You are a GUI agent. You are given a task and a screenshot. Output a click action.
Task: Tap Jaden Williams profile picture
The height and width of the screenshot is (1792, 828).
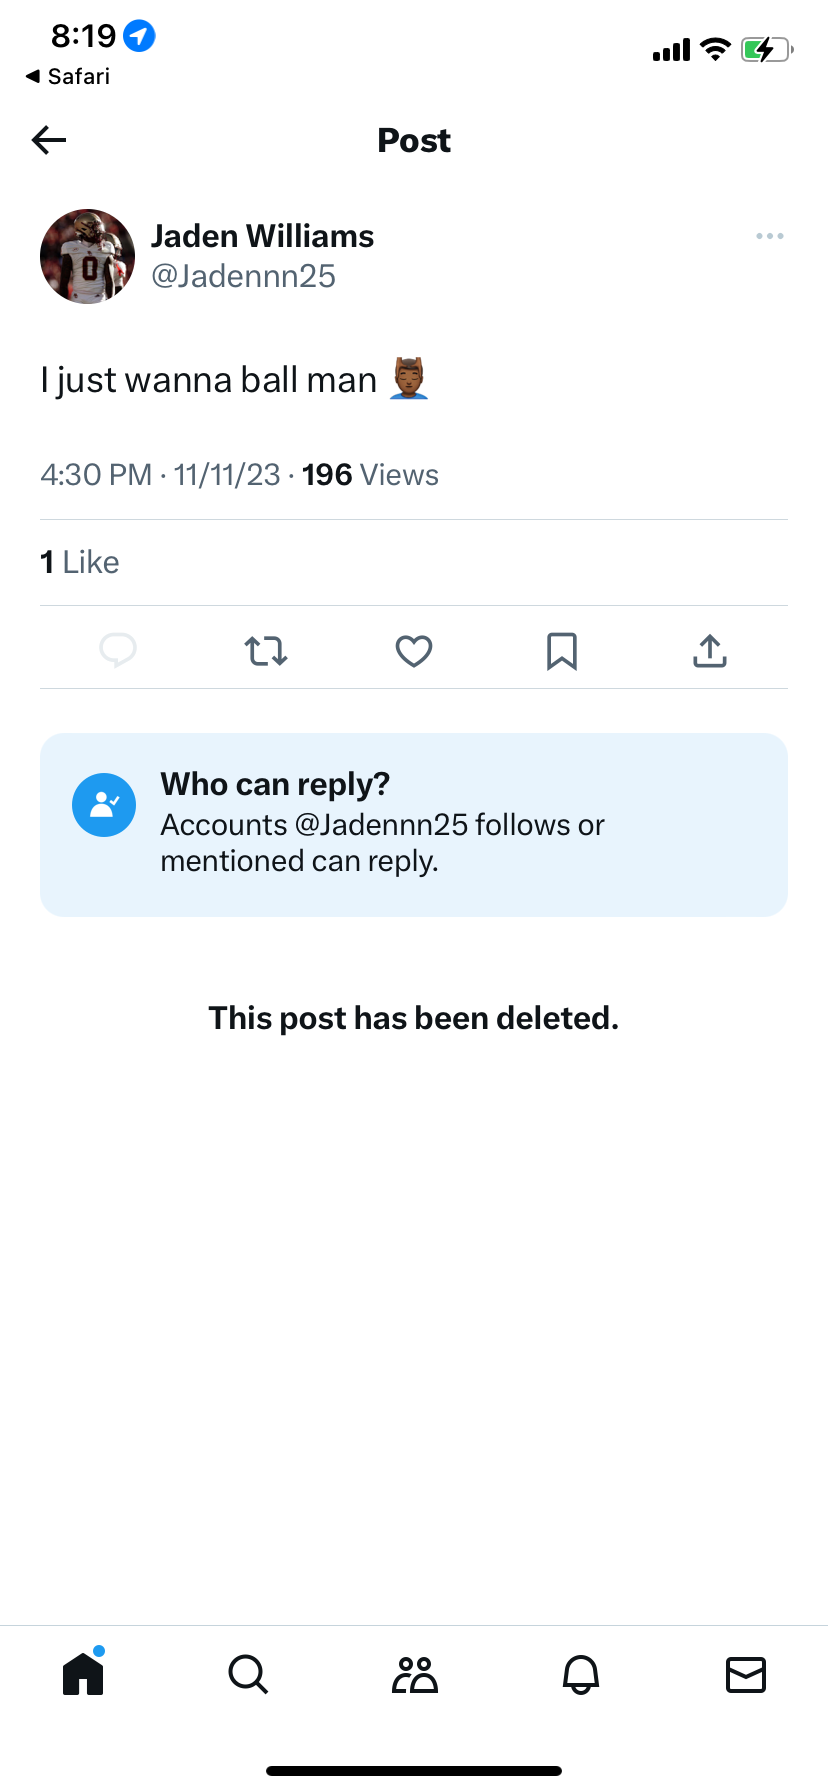click(87, 256)
